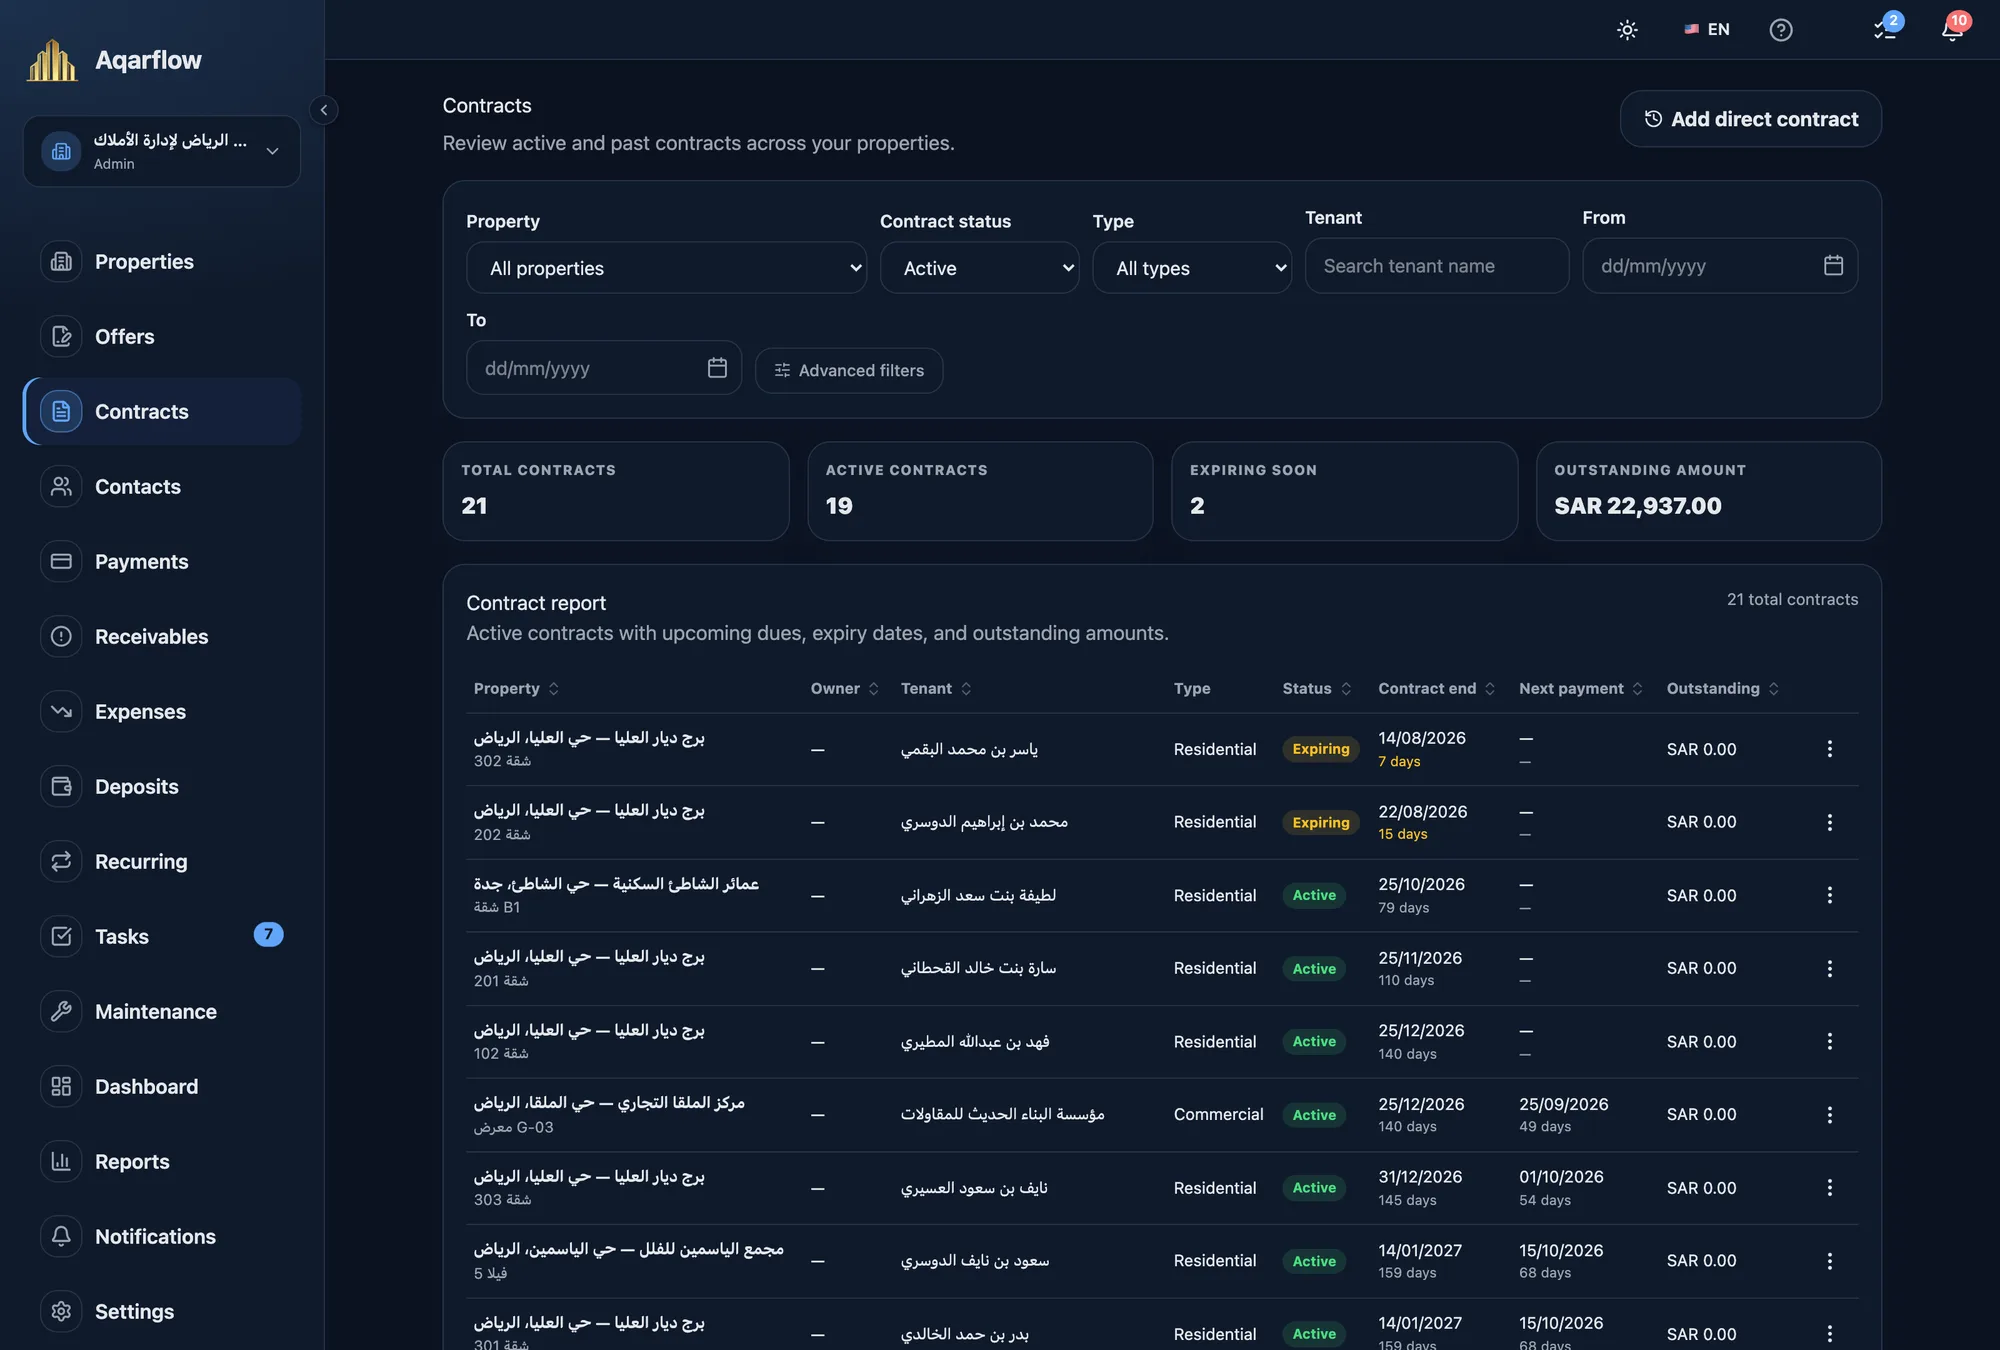
Task: Click the Maintenance wrench icon
Action: click(61, 1012)
